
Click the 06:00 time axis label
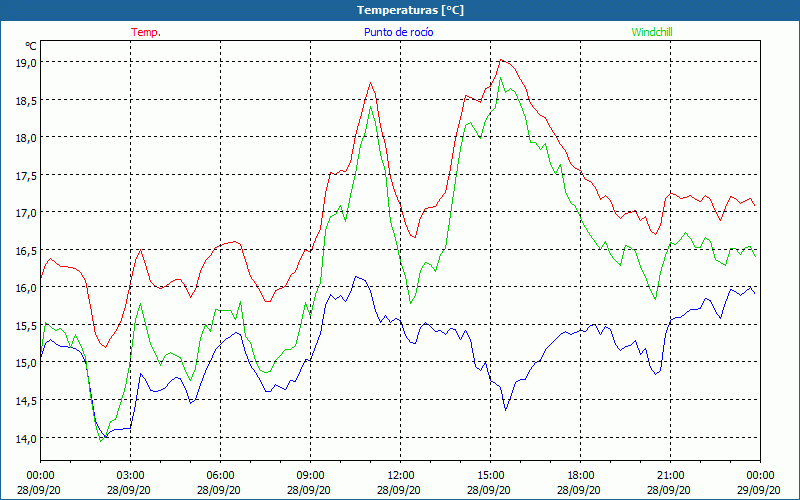click(x=220, y=476)
